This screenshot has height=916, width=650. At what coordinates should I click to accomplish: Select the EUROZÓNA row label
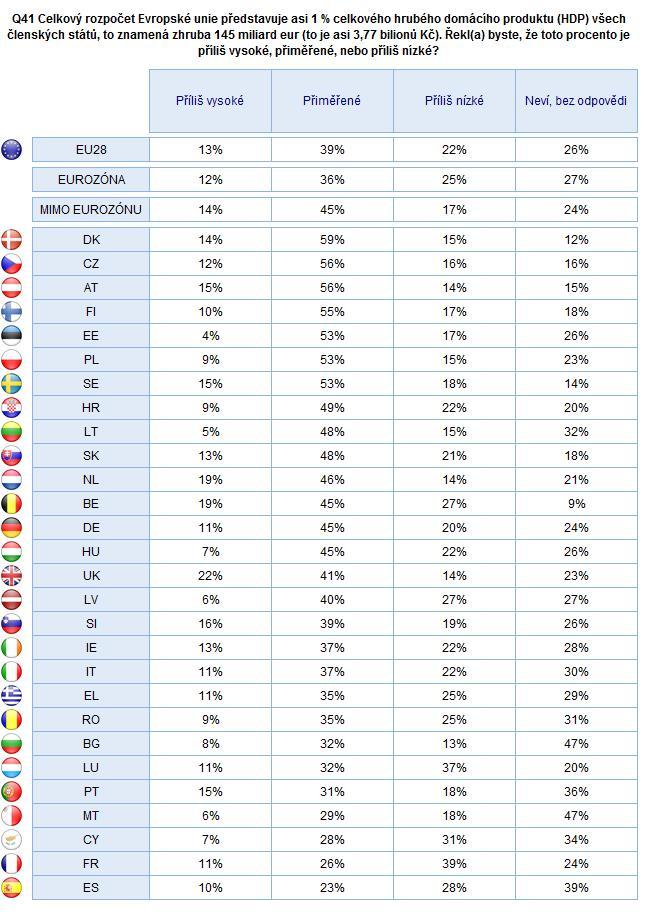[91, 179]
